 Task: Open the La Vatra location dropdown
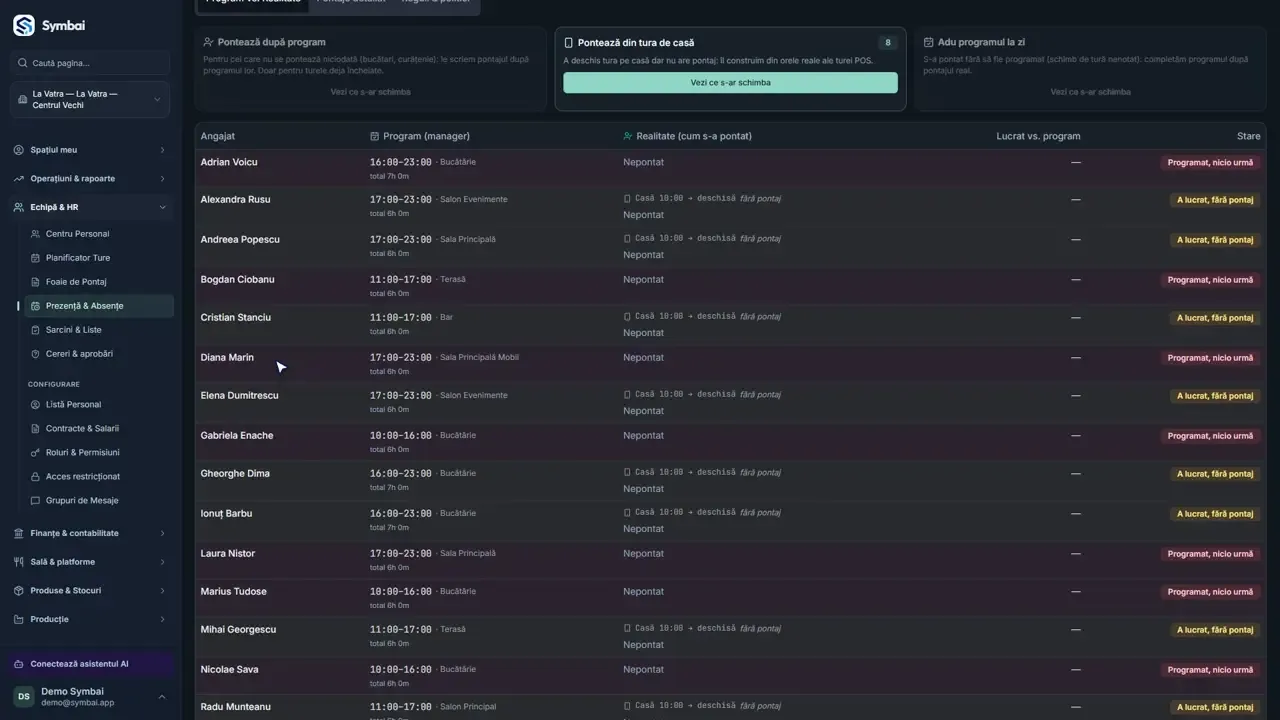(x=90, y=100)
